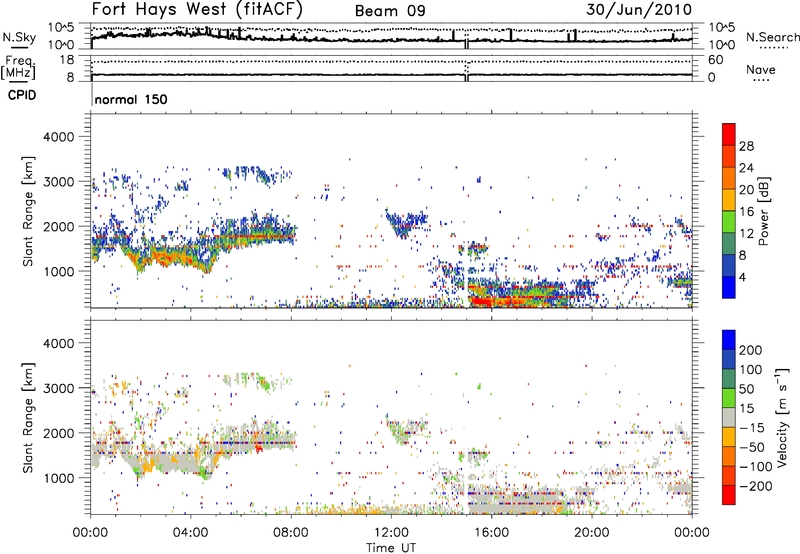The image size is (800, 554).
Task: Click the 'Nave' legend label
Action: [x=761, y=69]
